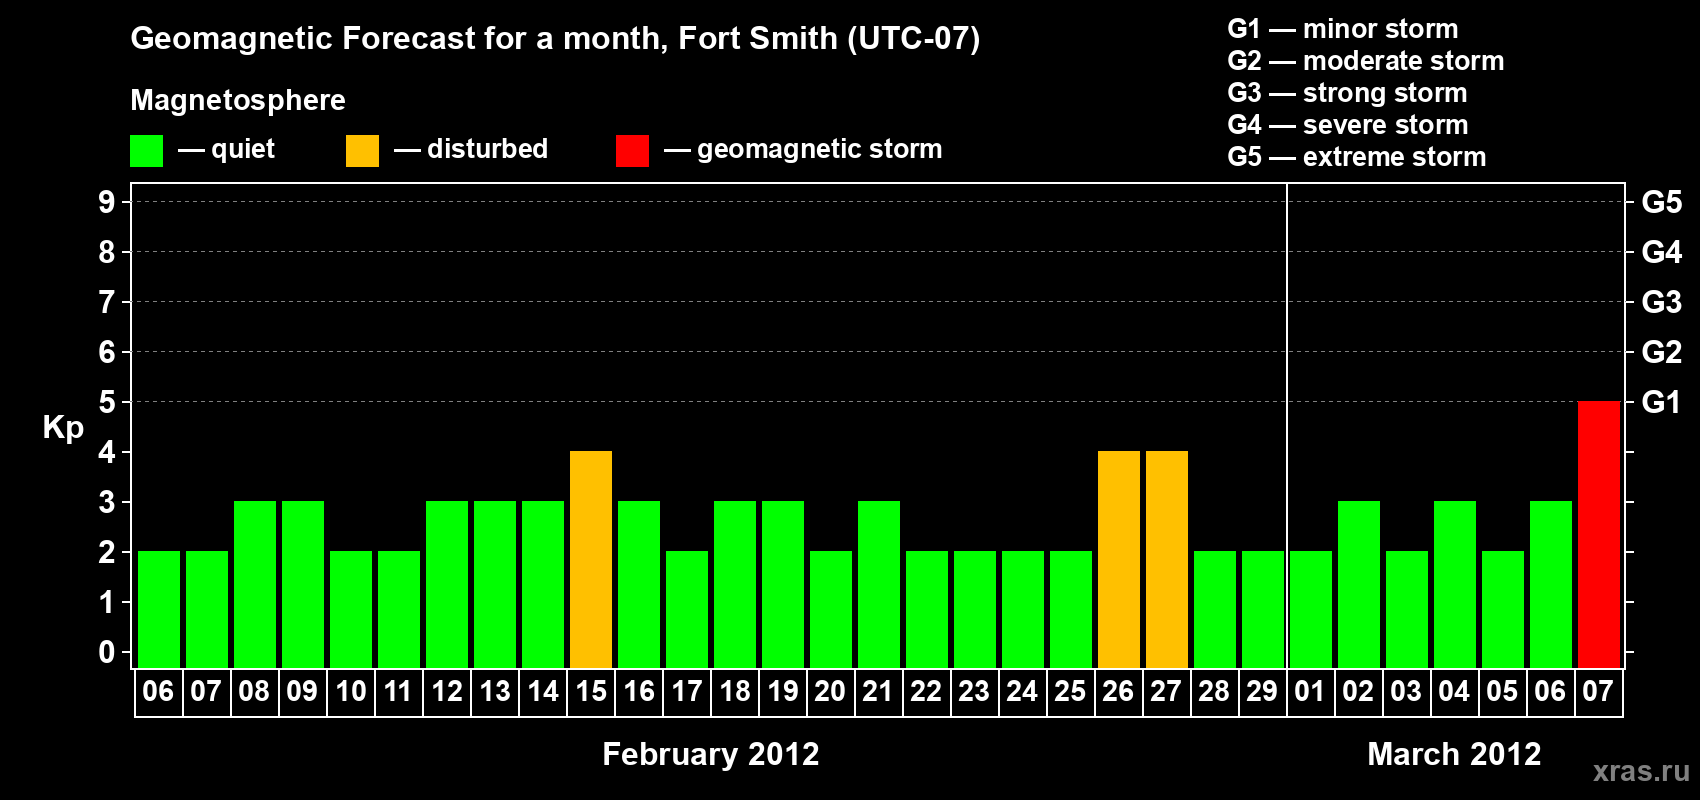Click the green bar for February 08
Image resolution: width=1700 pixels, height=800 pixels.
255,584
